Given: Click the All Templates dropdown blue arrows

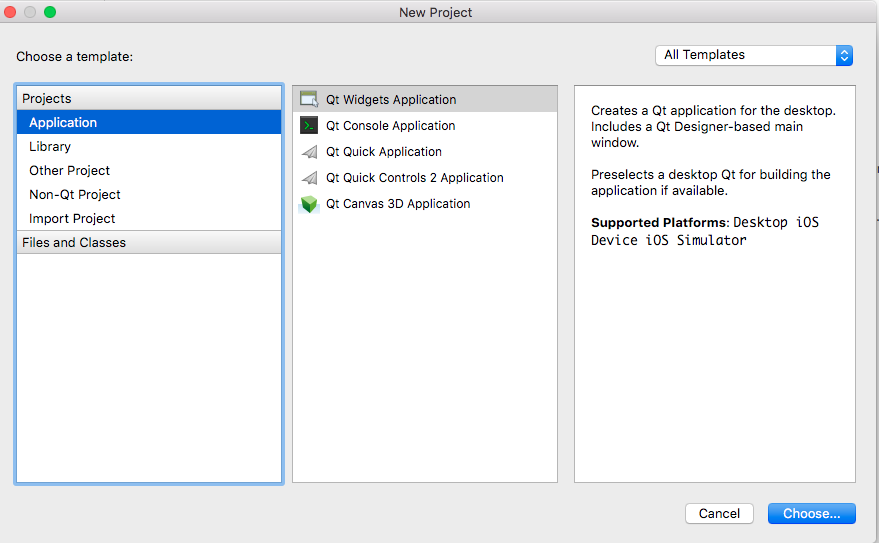Looking at the screenshot, I should click(x=844, y=55).
